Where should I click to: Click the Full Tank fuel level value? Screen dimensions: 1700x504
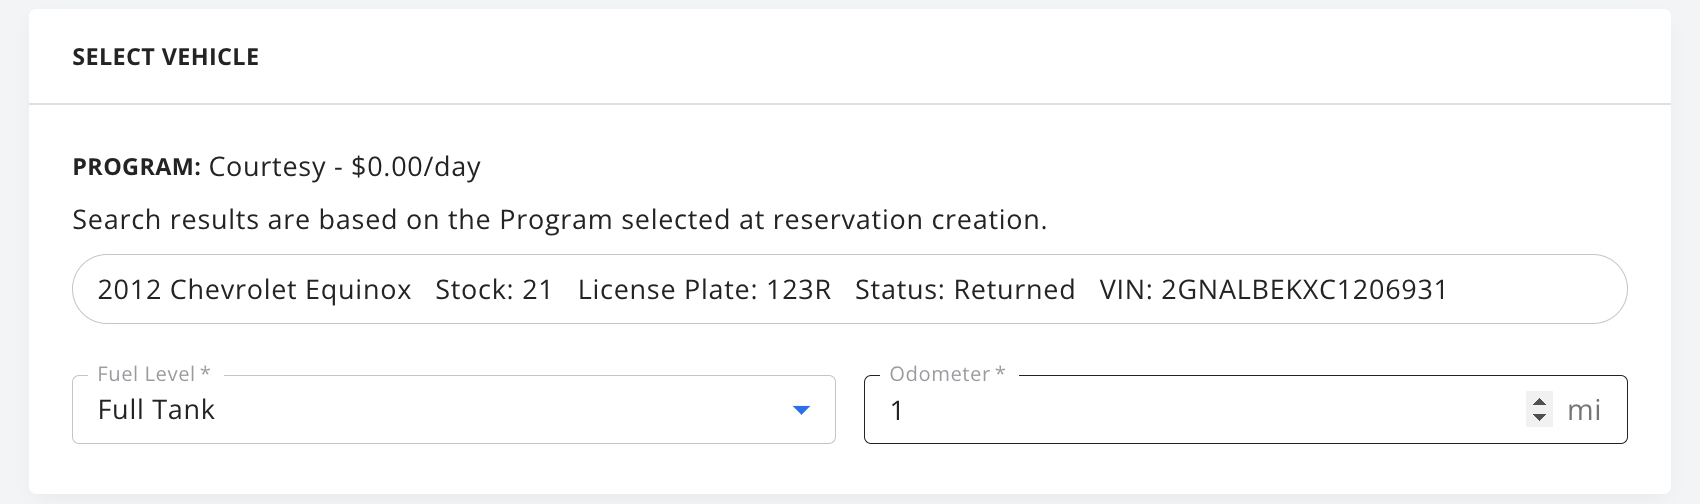[156, 410]
